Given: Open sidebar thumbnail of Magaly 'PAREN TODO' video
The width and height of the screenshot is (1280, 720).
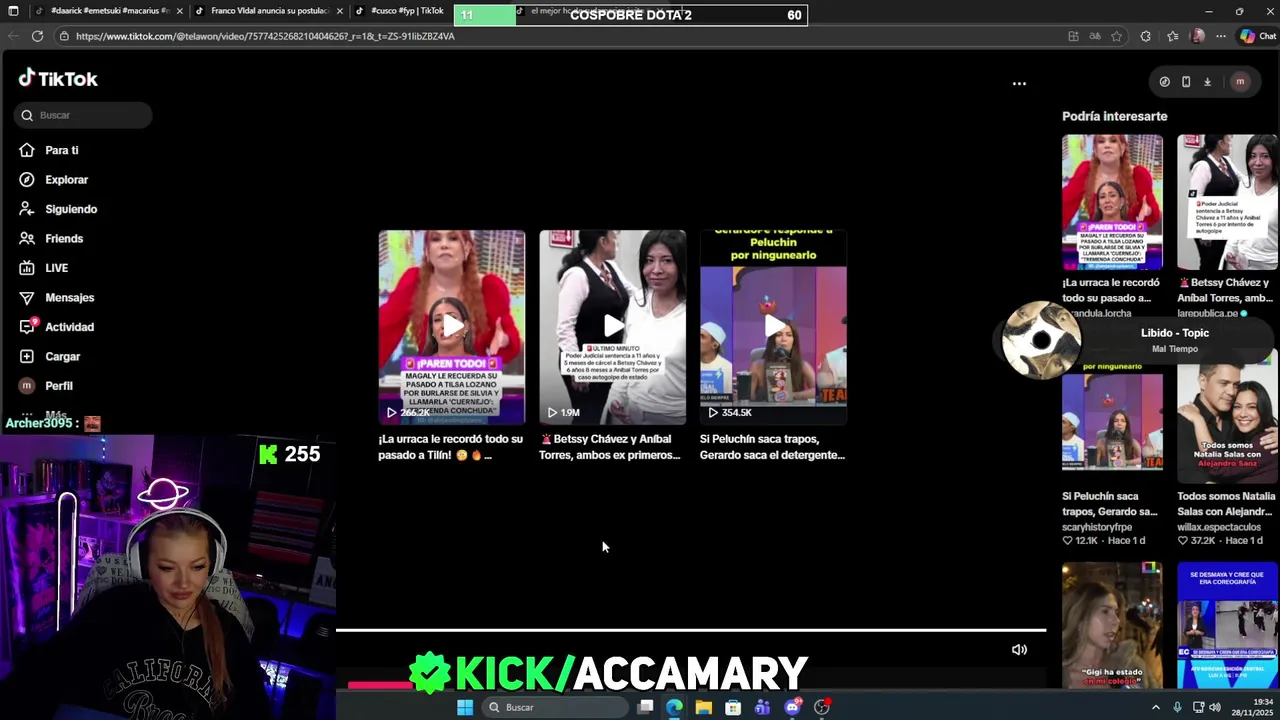Looking at the screenshot, I should (x=1112, y=202).
